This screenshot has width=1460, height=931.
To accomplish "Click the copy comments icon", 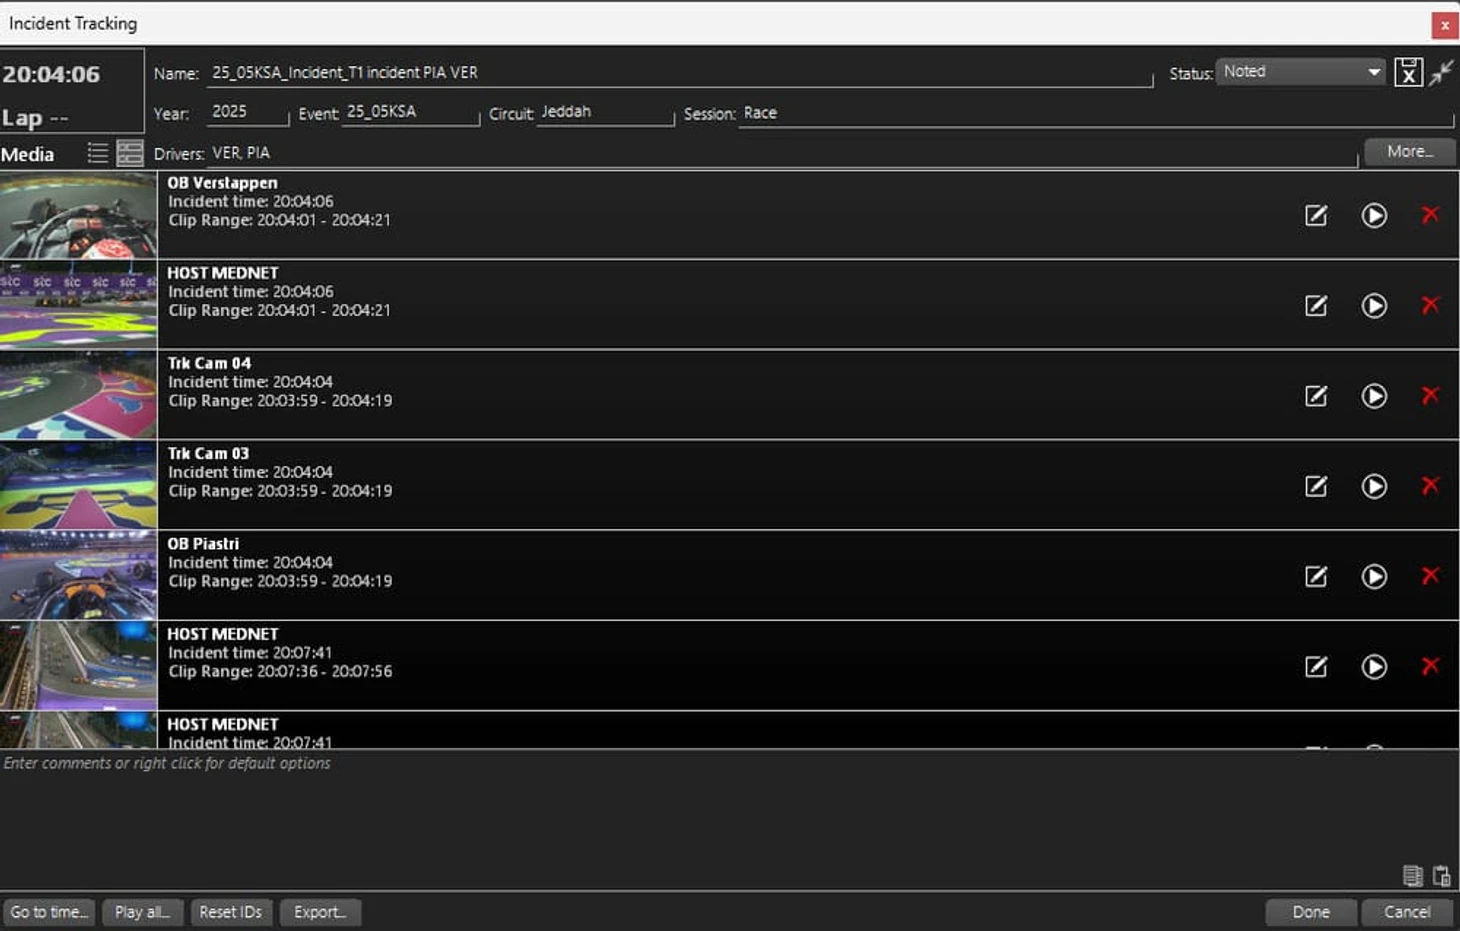I will [x=1412, y=876].
